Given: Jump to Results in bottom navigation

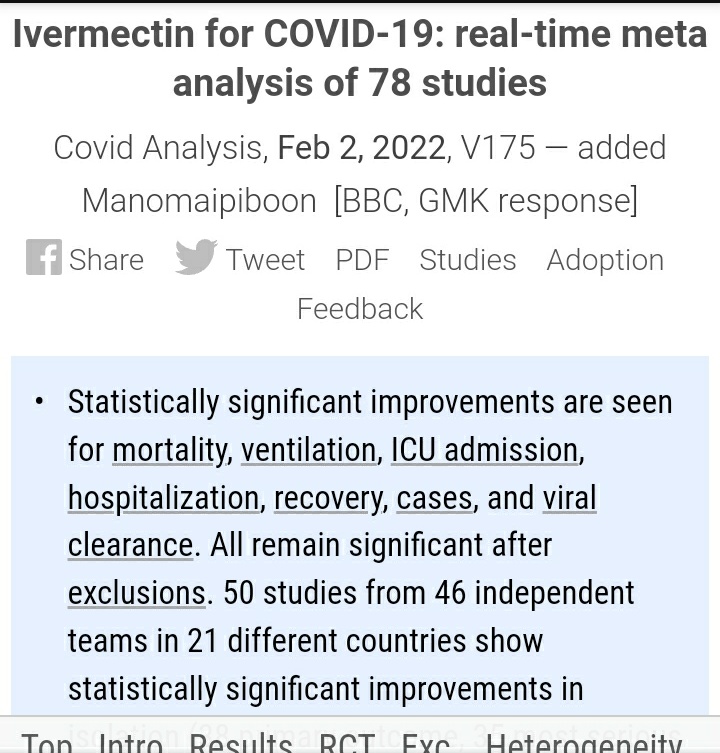Looking at the screenshot, I should click(241, 742).
